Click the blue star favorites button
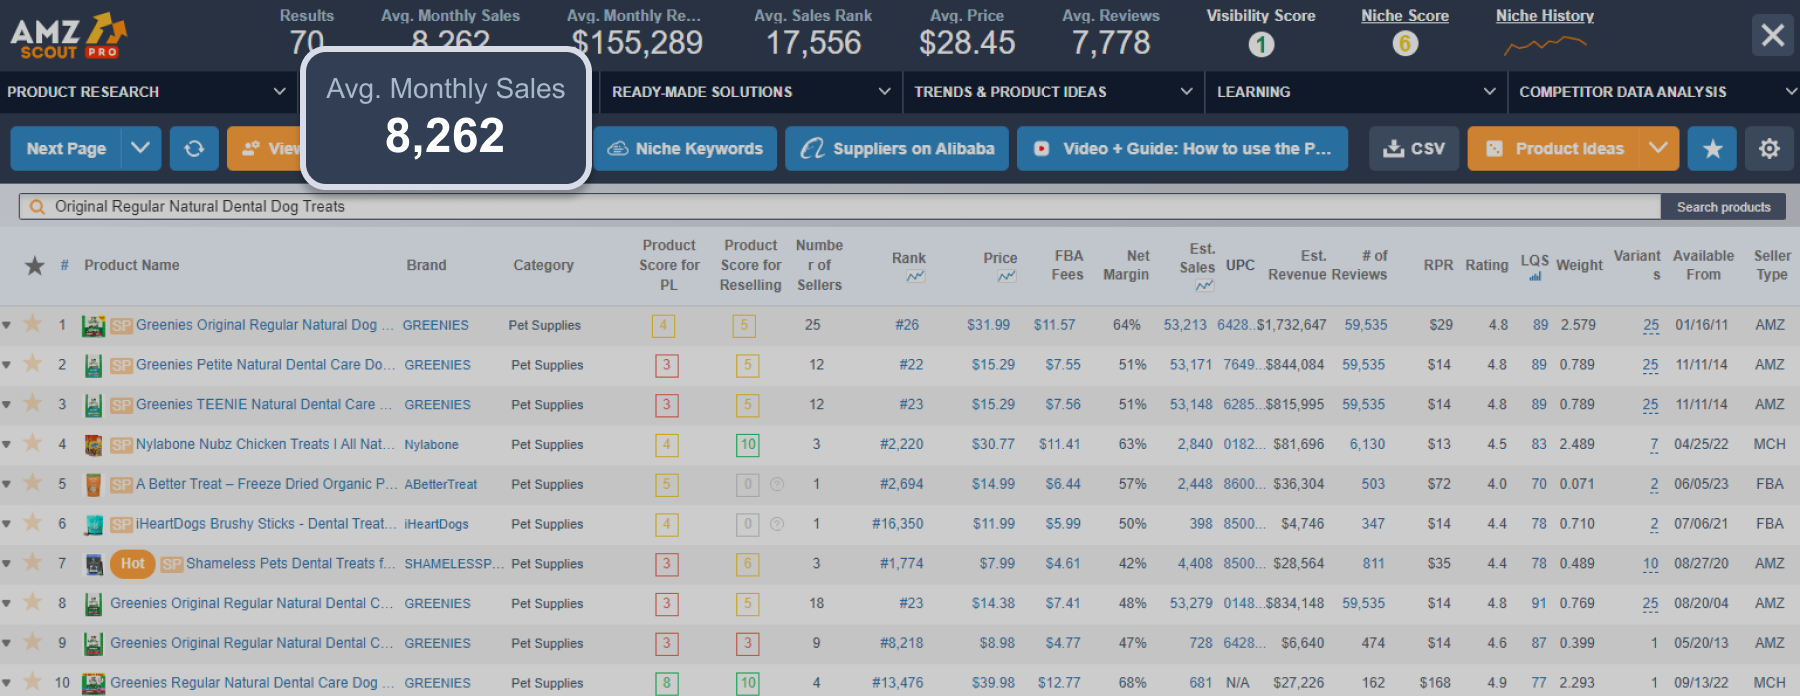This screenshot has height=696, width=1800. coord(1712,148)
